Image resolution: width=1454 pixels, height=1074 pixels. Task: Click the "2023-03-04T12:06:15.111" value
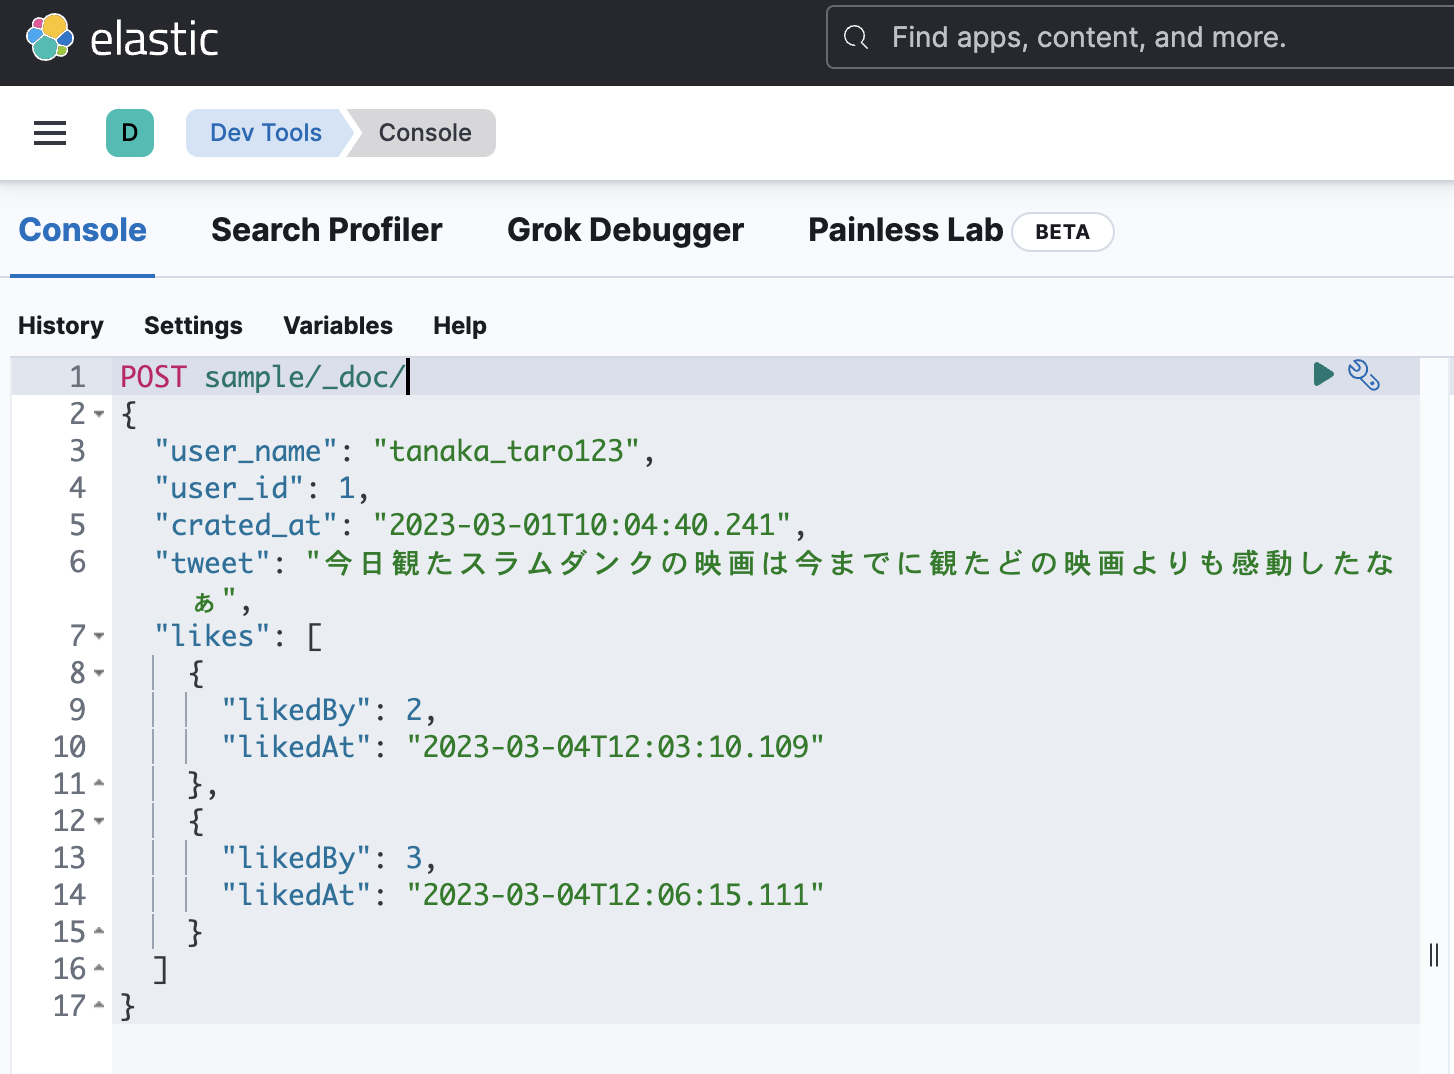pos(615,895)
